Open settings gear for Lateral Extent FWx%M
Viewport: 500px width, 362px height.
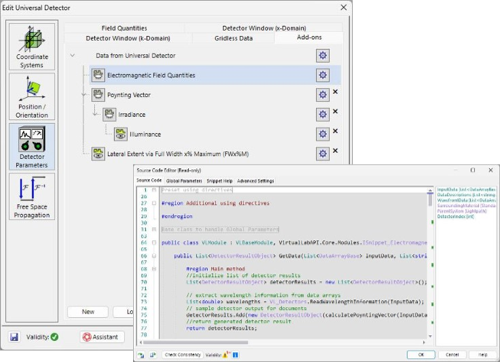(x=323, y=154)
